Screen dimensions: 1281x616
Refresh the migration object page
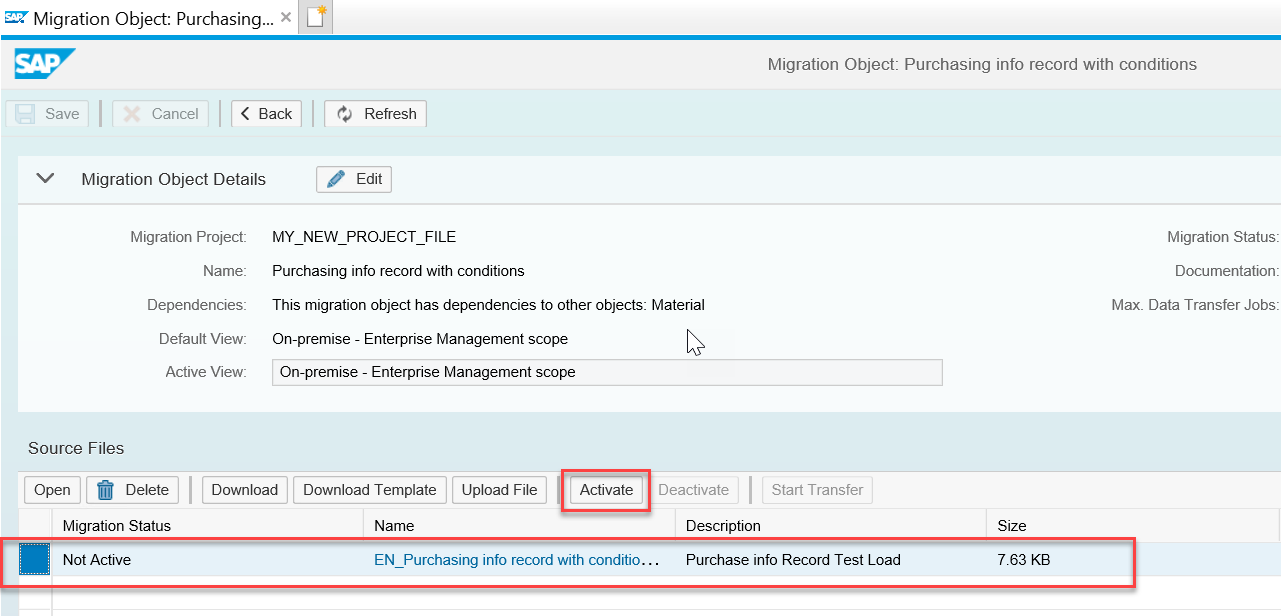coord(376,114)
